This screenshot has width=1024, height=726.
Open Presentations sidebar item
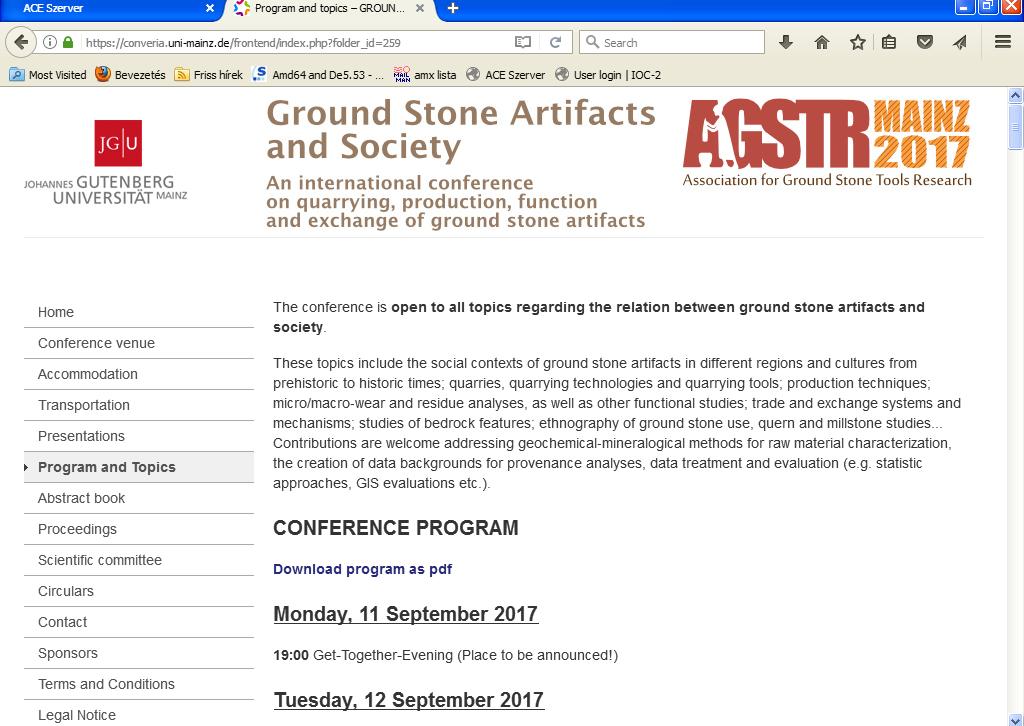pyautogui.click(x=138, y=436)
